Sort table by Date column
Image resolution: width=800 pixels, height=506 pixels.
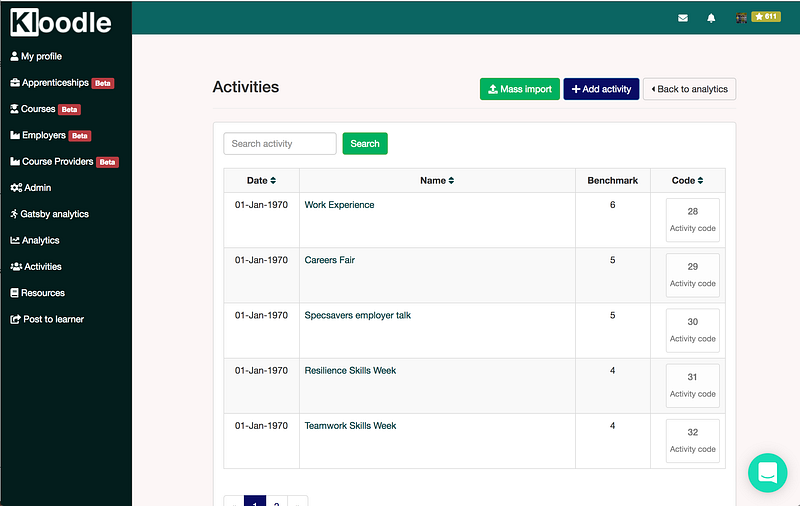261,181
